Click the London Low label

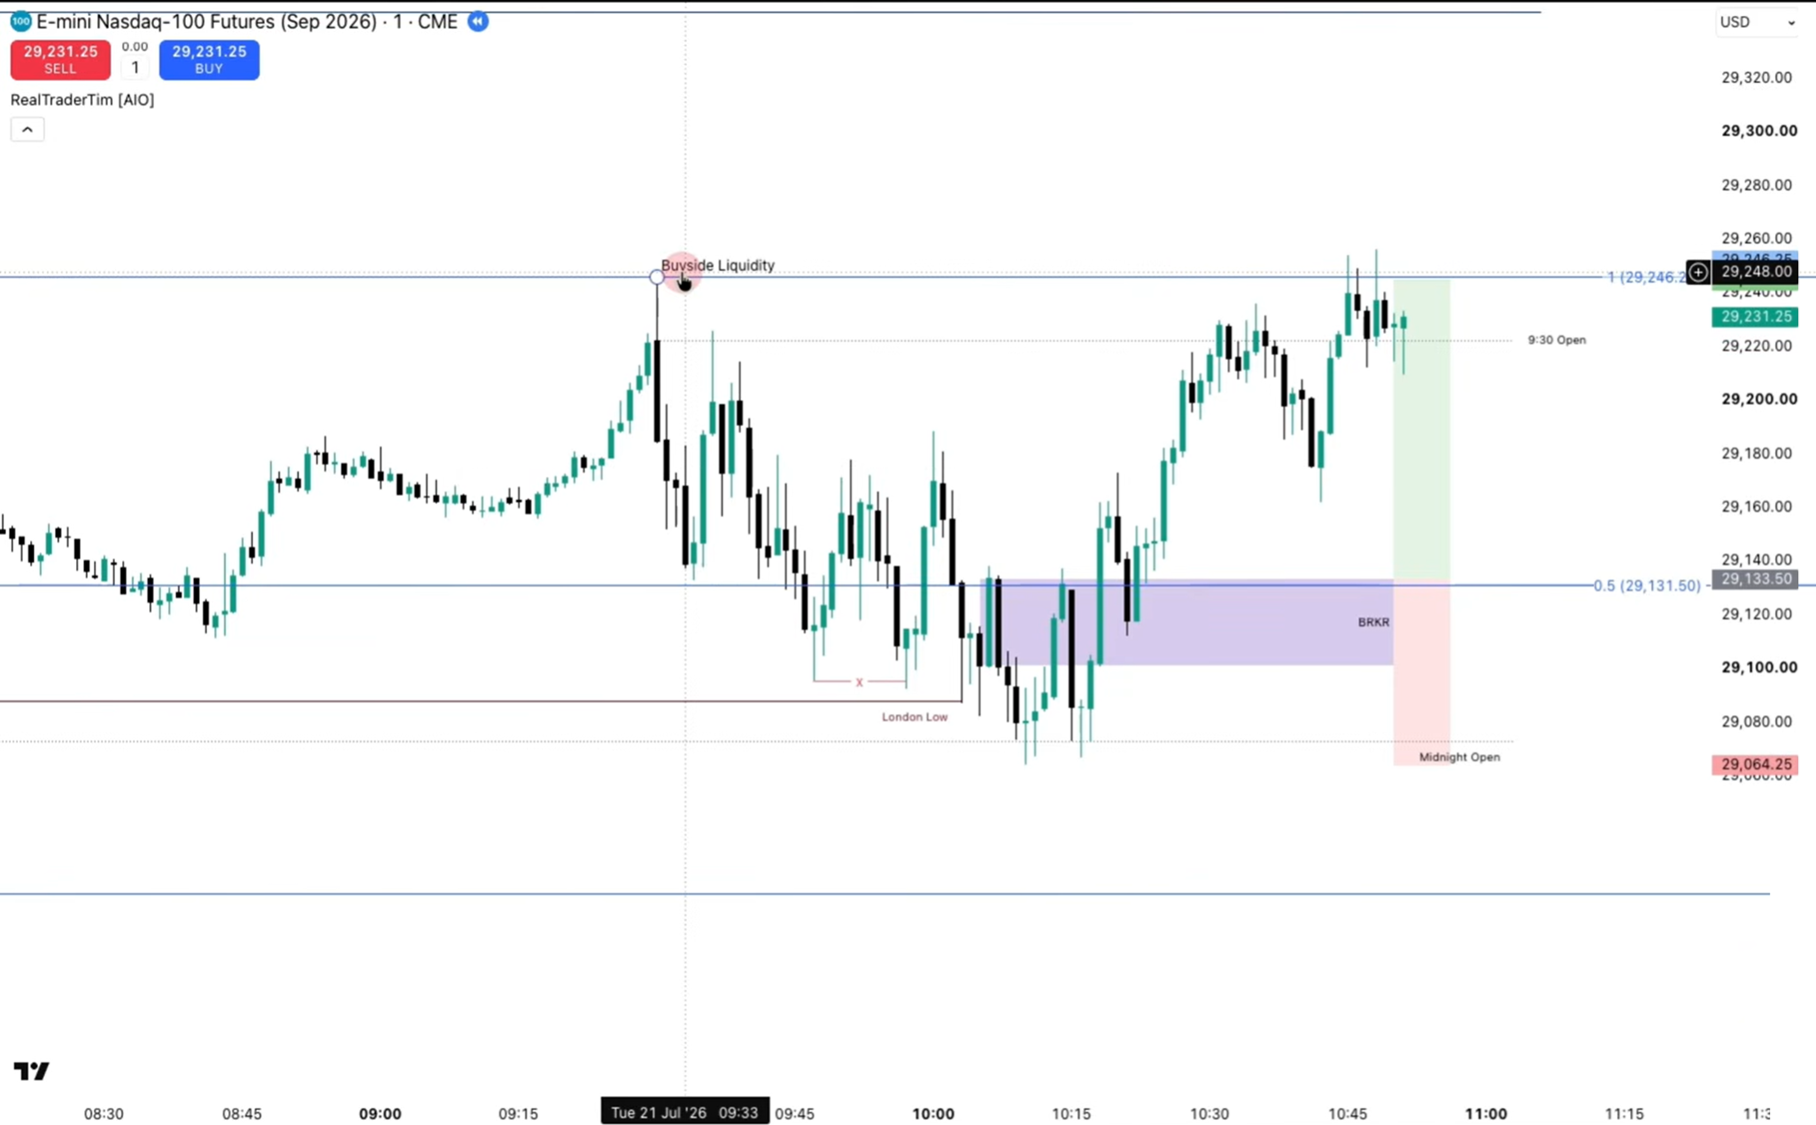[914, 717]
